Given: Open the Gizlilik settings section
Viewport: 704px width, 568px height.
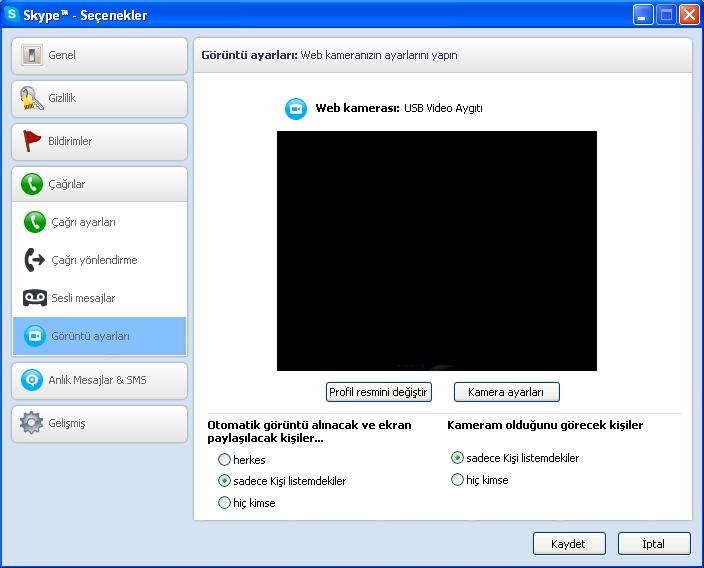Looking at the screenshot, I should point(99,99).
